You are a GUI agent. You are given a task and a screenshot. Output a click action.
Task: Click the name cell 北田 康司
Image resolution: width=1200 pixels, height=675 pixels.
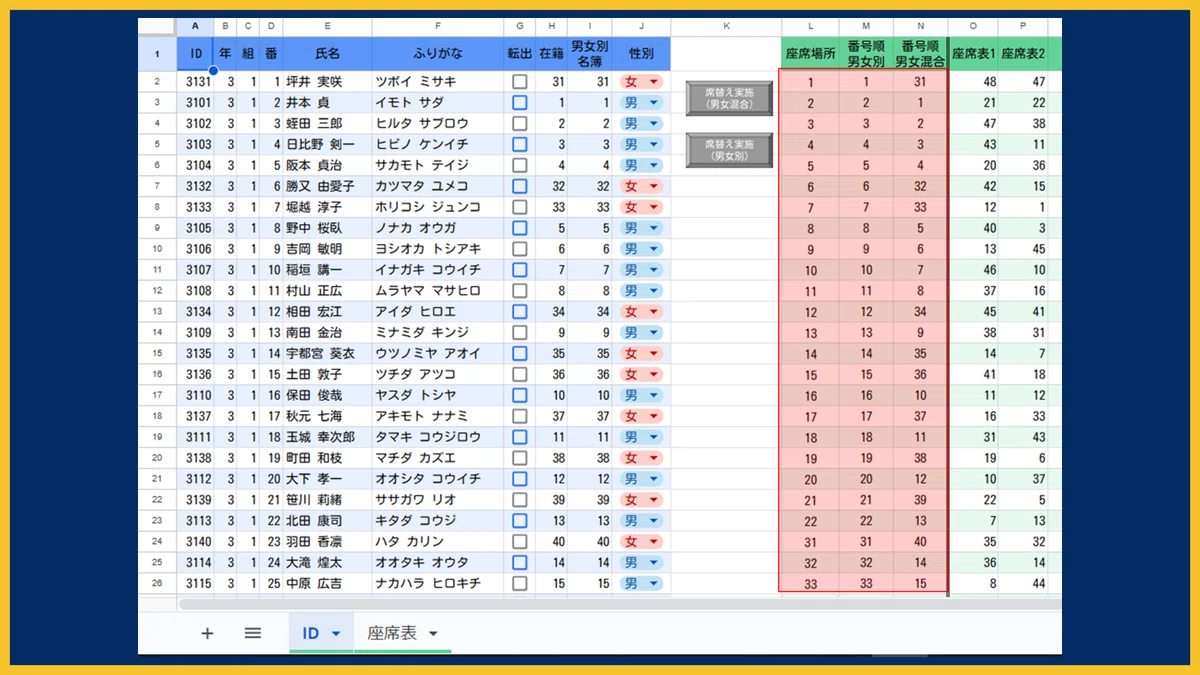pos(327,520)
